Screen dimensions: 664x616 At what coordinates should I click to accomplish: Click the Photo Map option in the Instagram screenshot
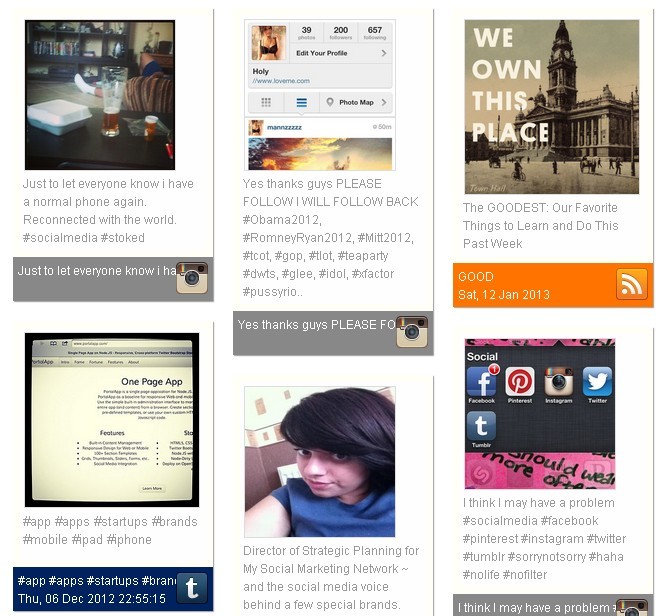point(356,102)
